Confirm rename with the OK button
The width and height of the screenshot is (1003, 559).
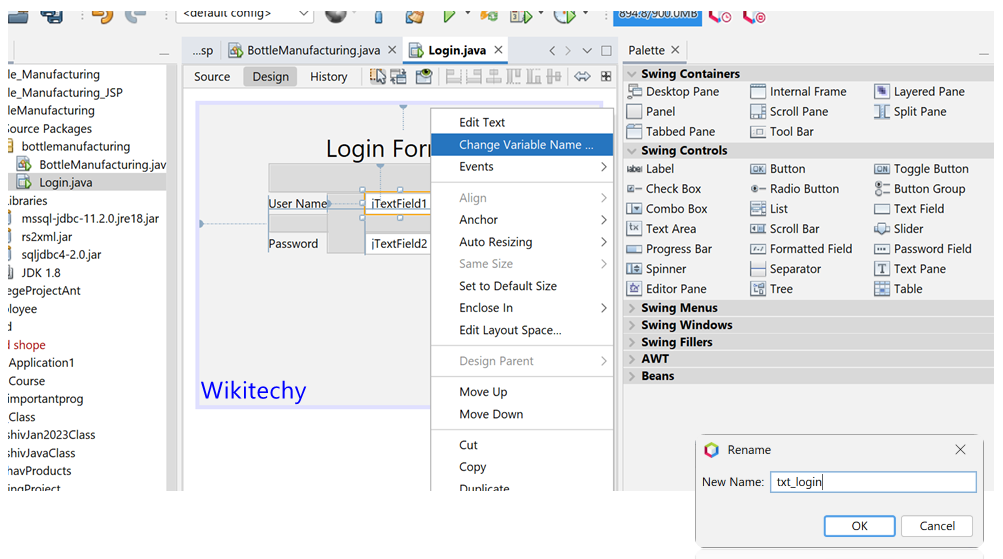(x=859, y=526)
